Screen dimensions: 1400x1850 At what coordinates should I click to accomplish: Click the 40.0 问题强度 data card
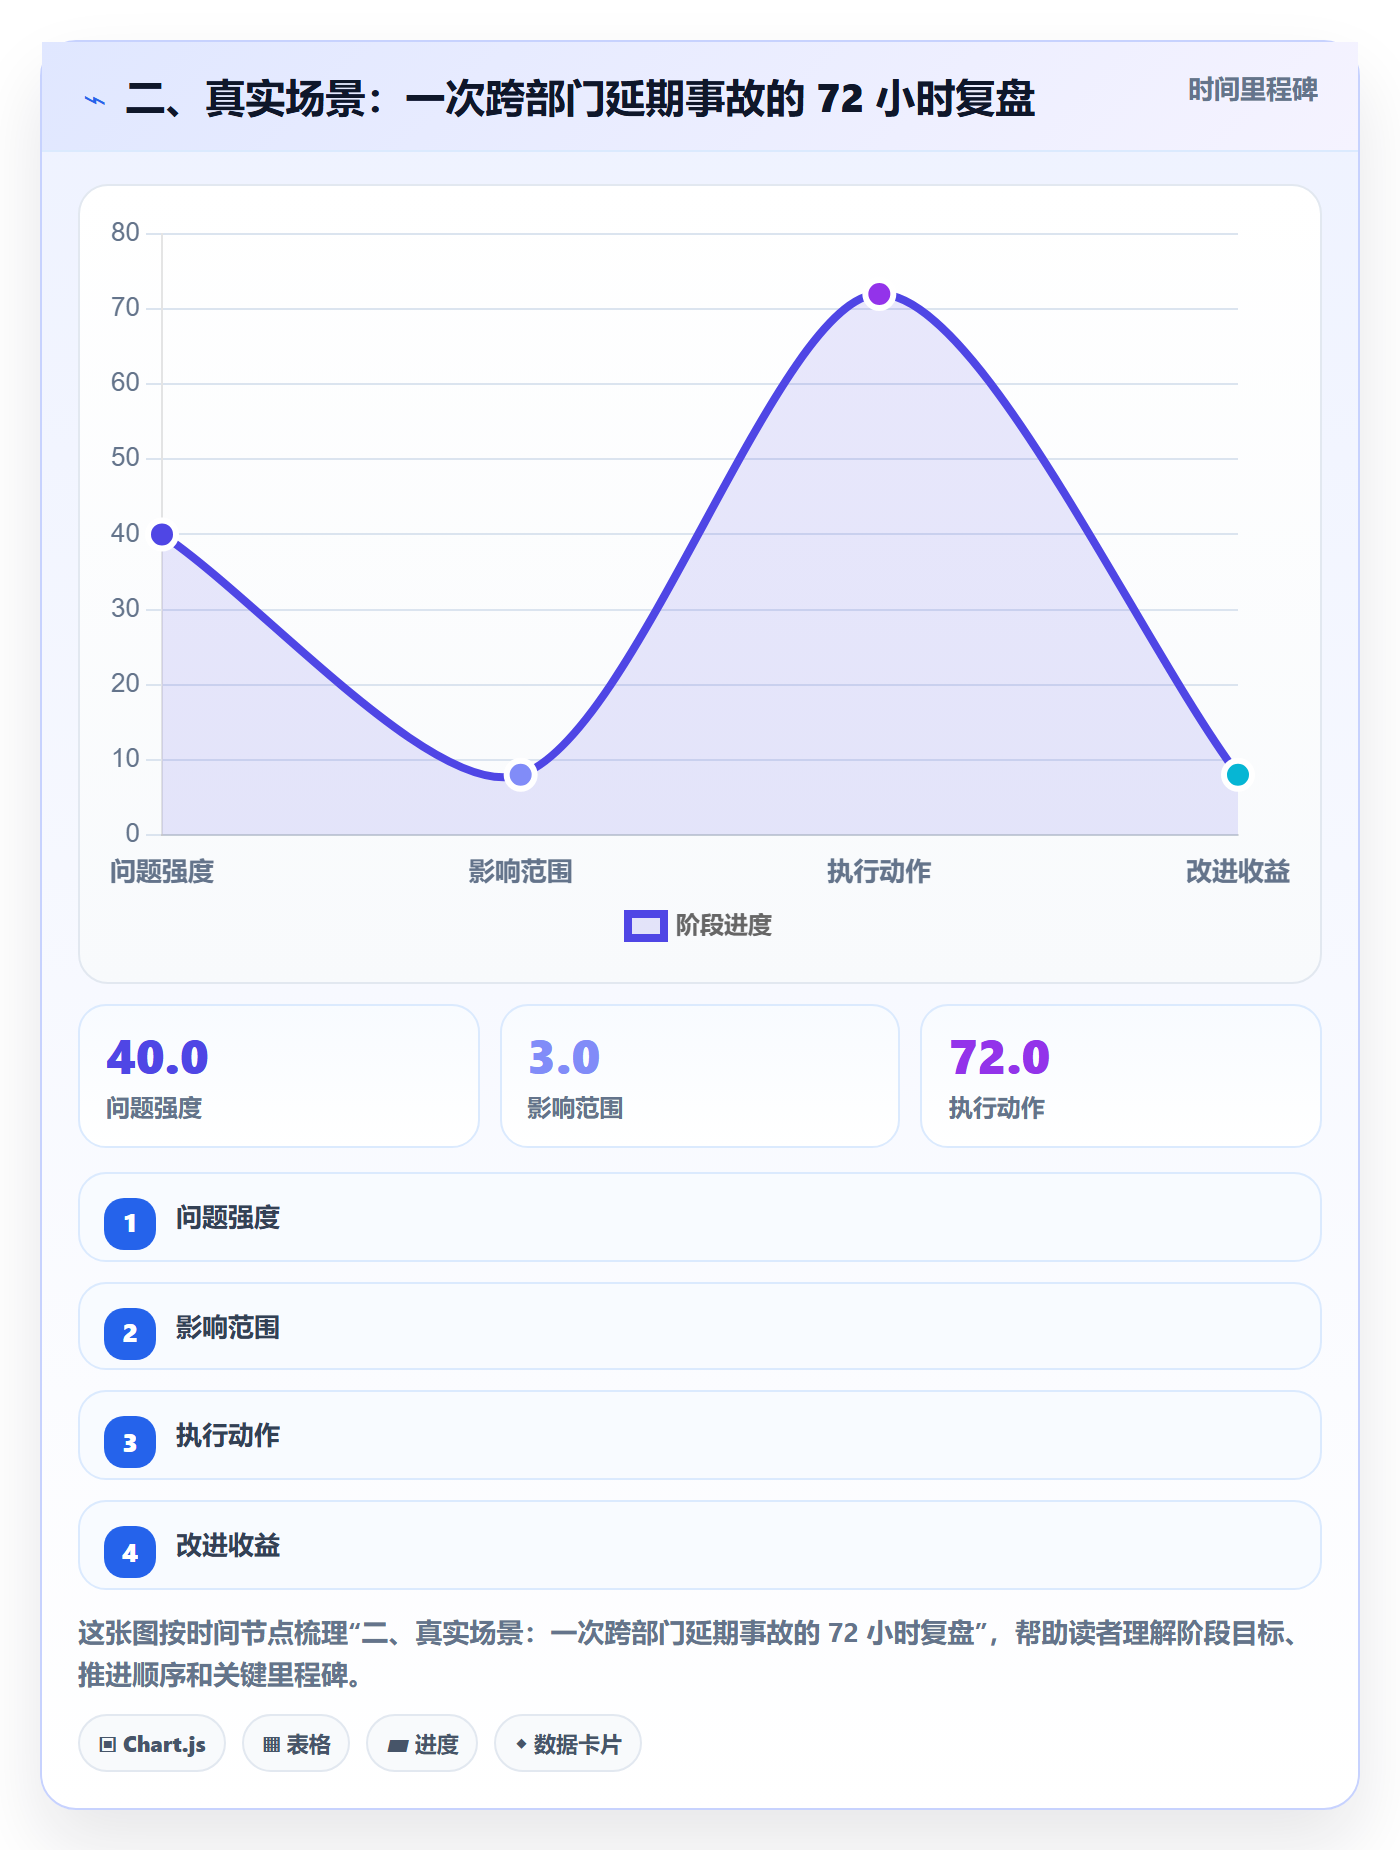(279, 1076)
